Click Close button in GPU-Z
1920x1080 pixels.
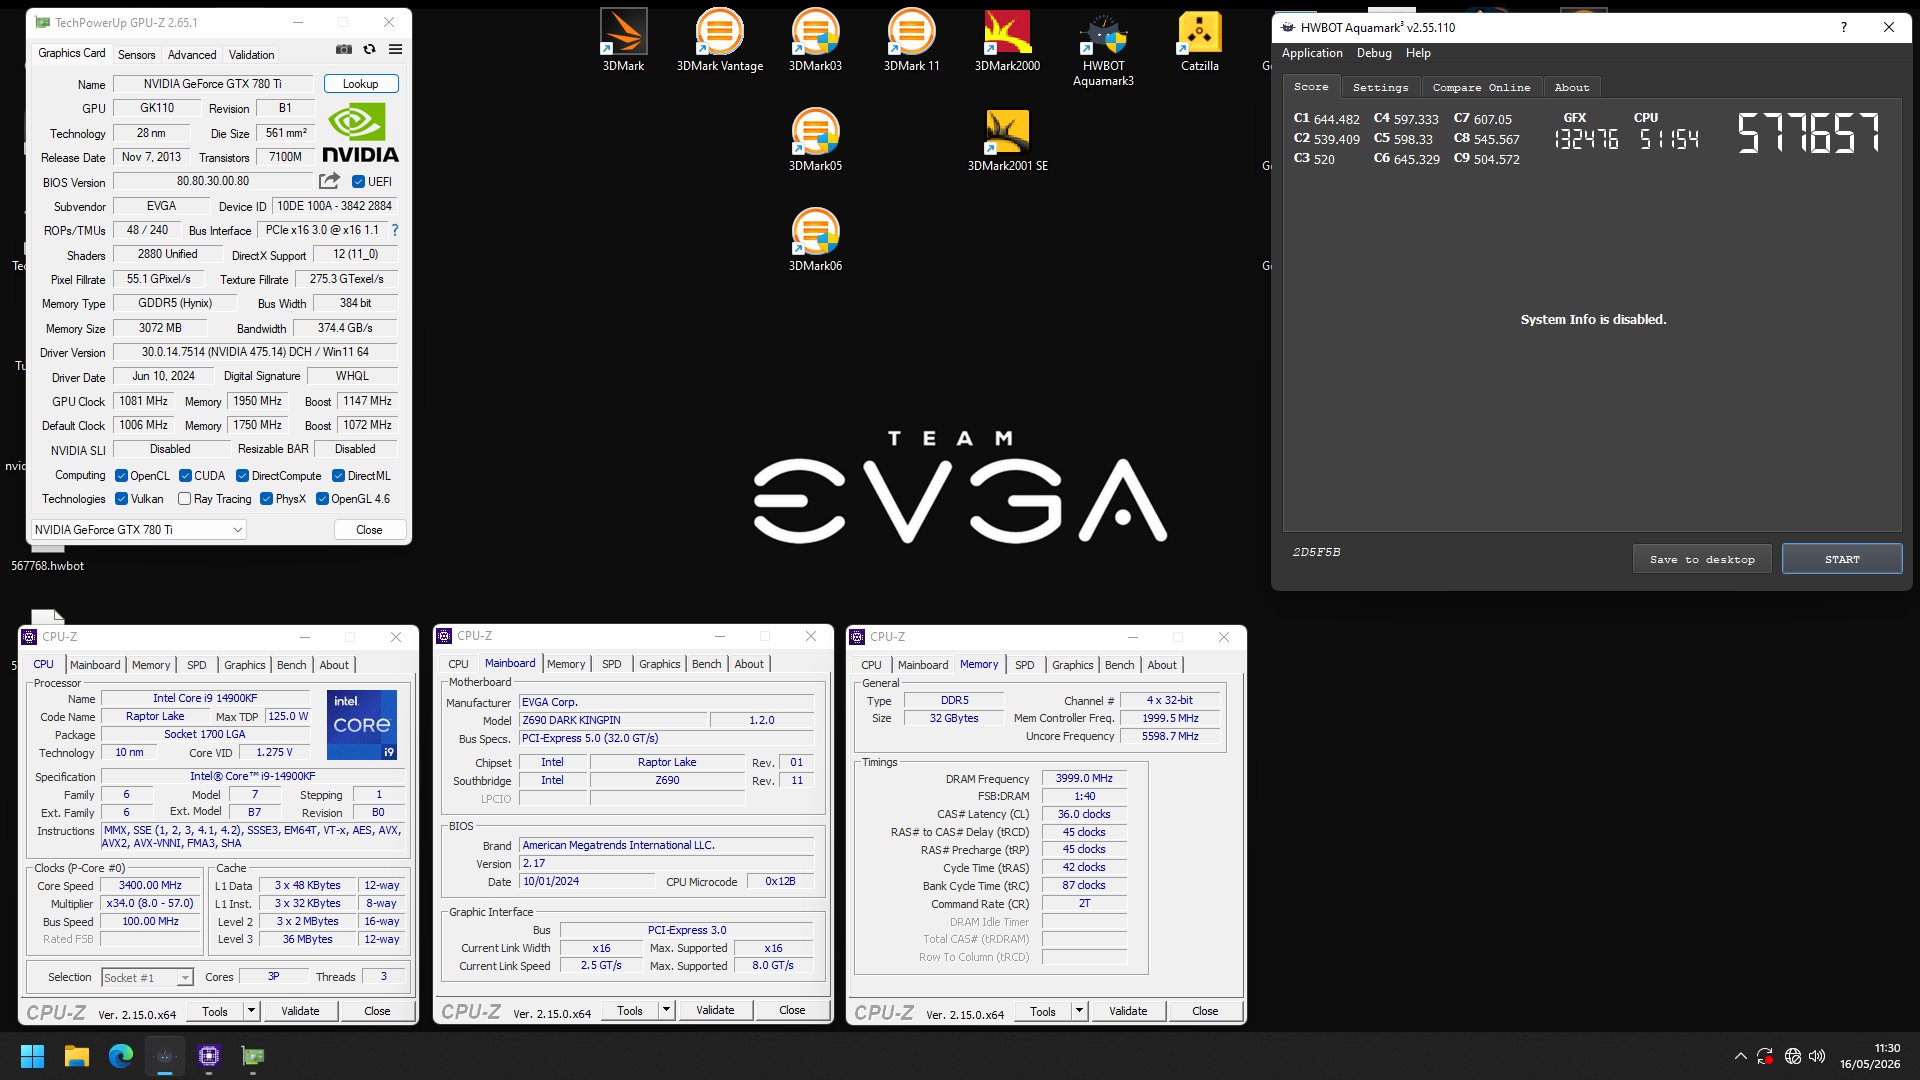pos(369,530)
